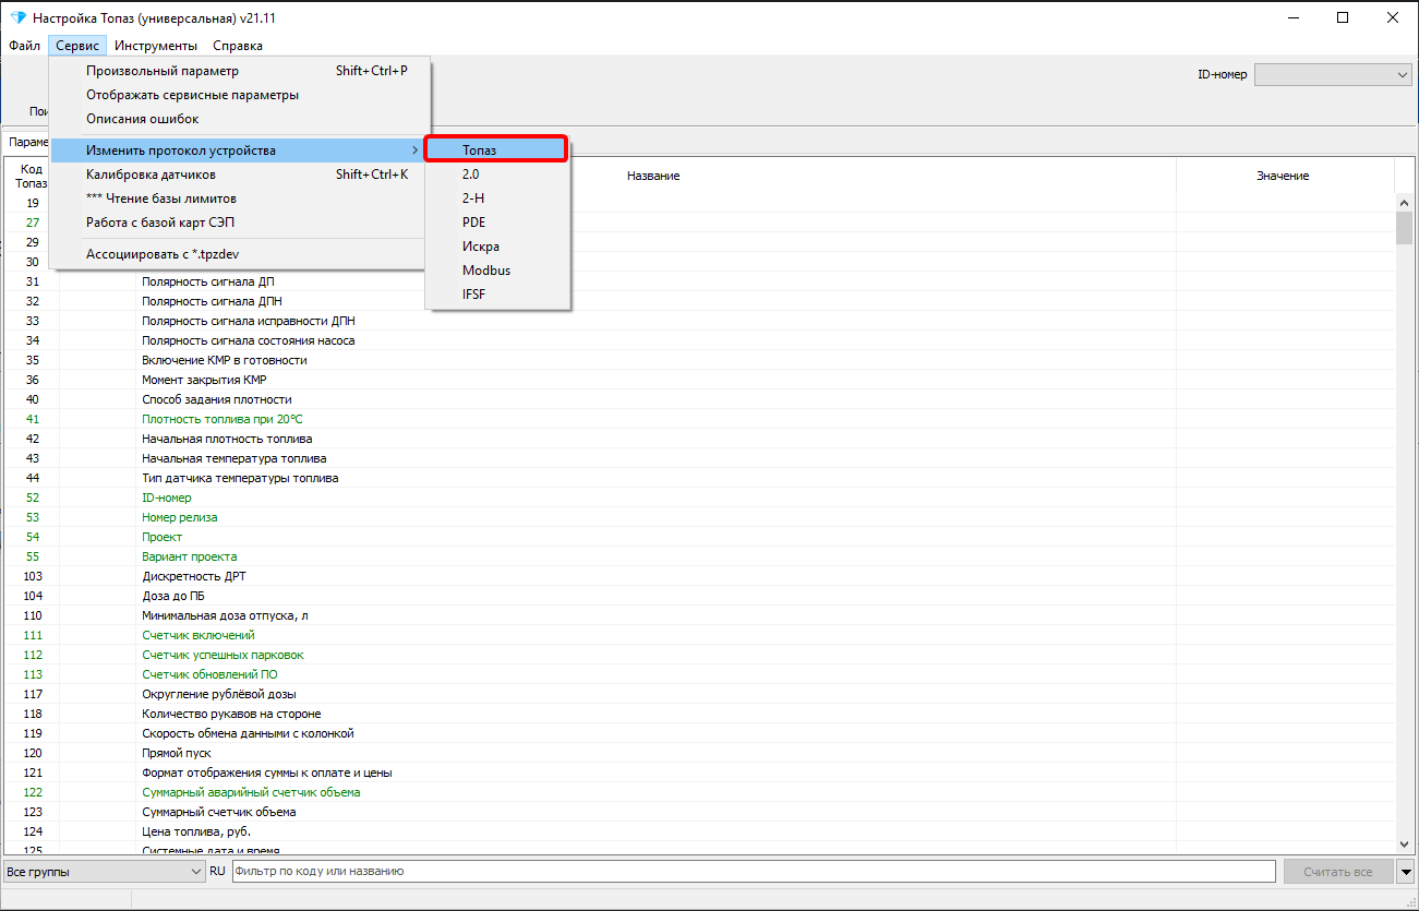Screen dimensions: 1419x911
Task: Select row Полярность сигнала состояния насоса
Action: pyautogui.click(x=700, y=341)
